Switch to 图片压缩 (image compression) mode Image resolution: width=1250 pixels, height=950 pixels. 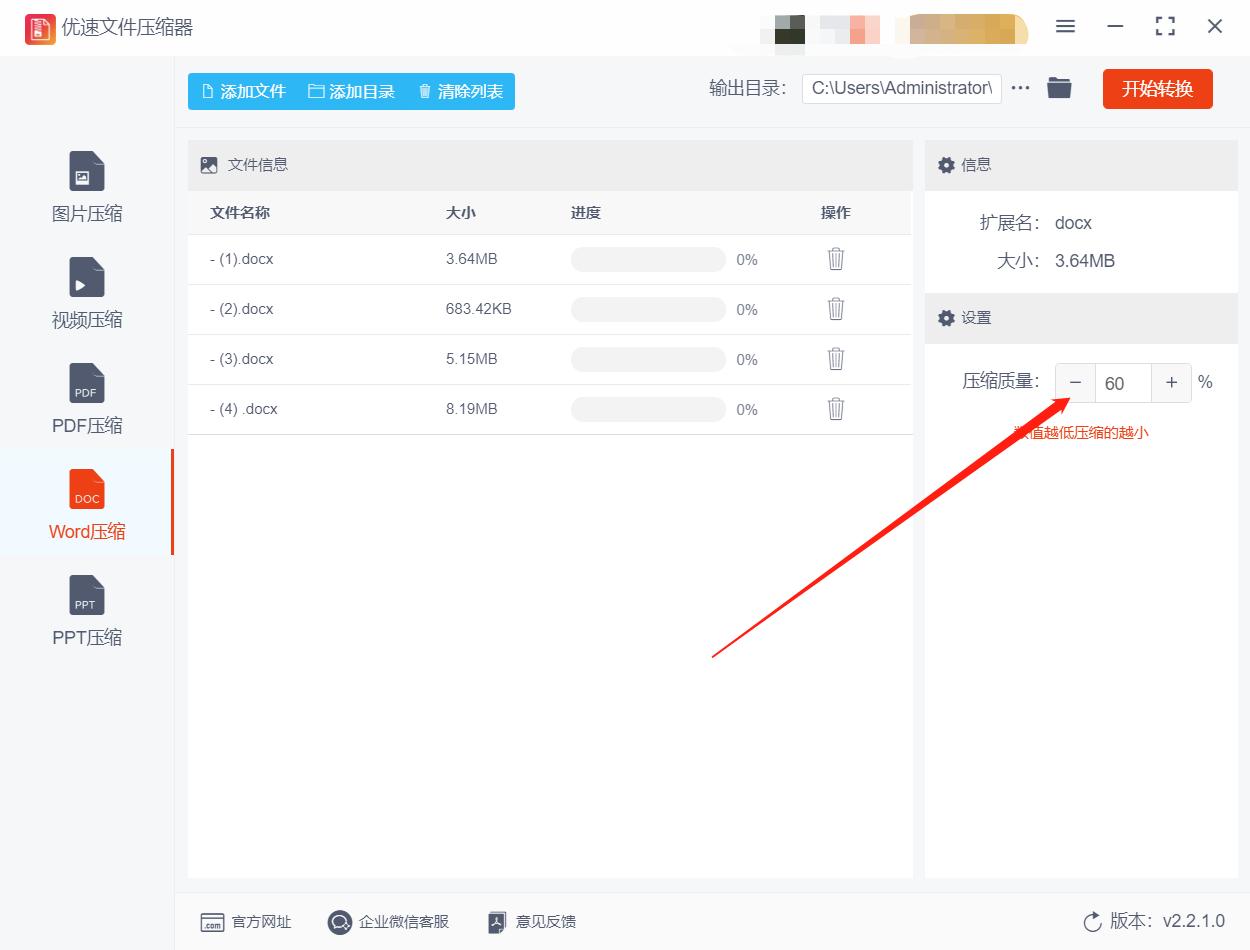[86, 188]
